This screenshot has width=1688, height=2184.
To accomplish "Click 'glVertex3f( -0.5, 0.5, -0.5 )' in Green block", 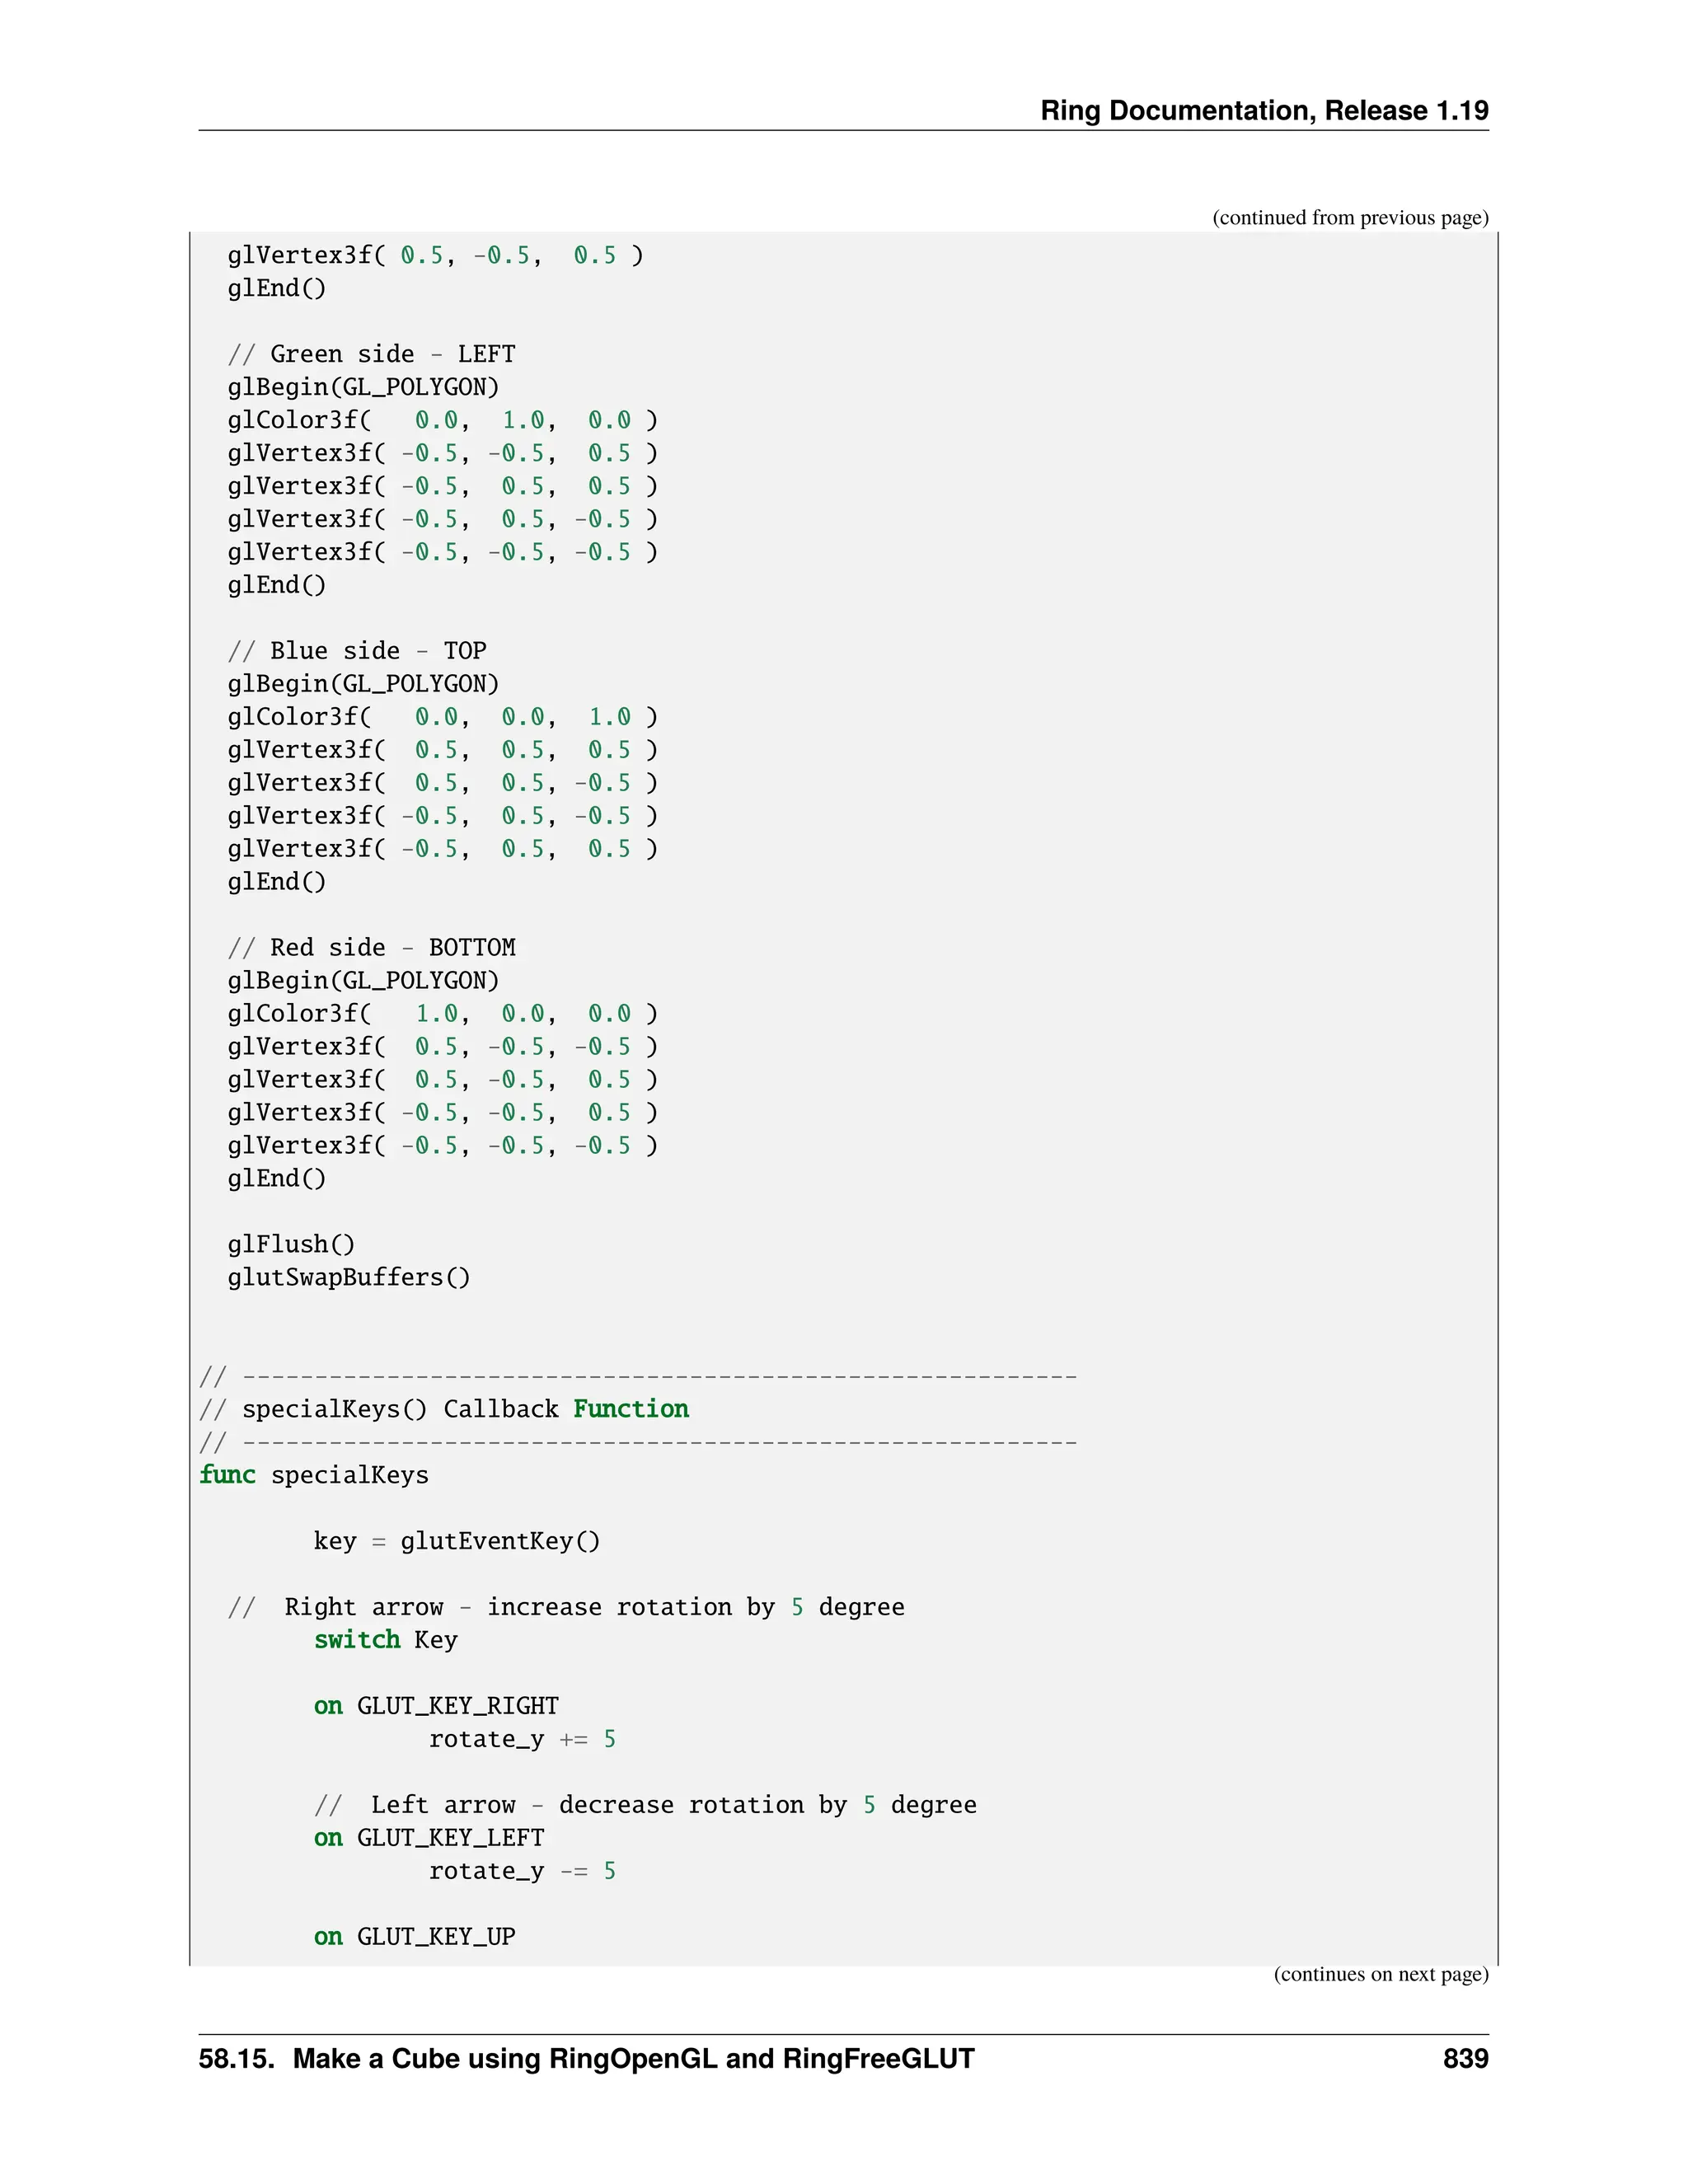I will coord(443,519).
